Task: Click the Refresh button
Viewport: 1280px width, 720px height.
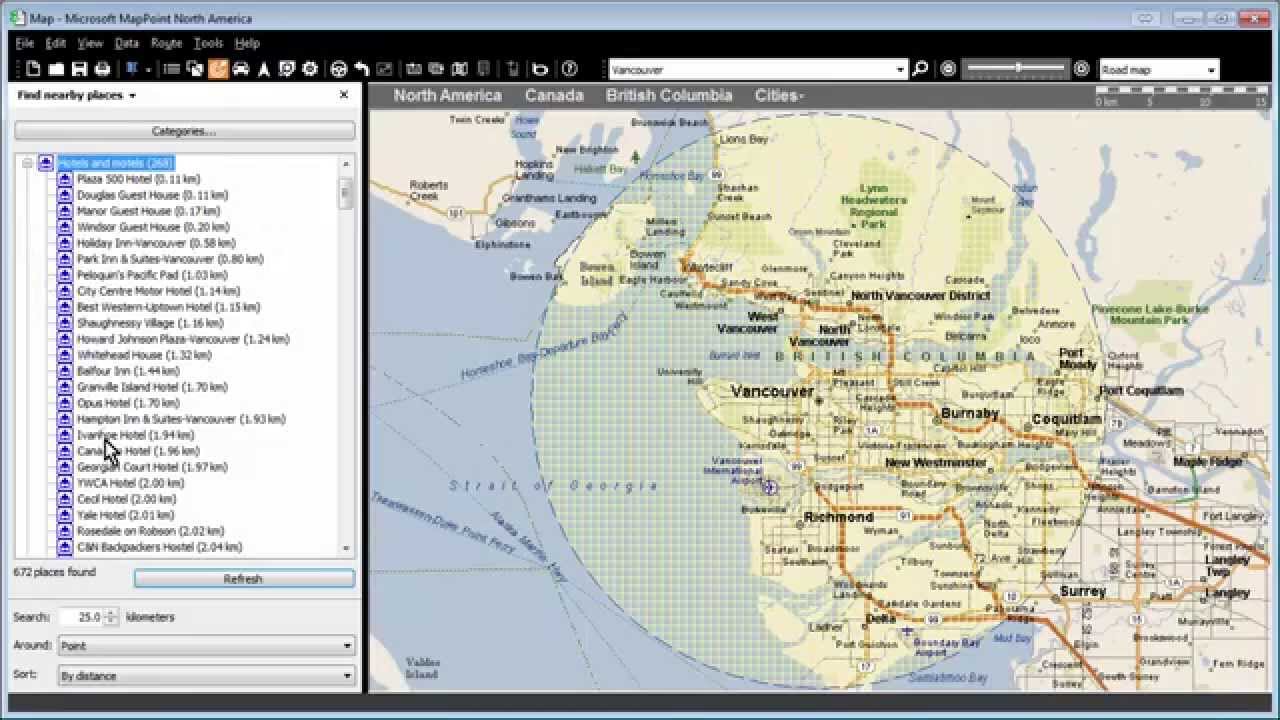Action: point(244,579)
